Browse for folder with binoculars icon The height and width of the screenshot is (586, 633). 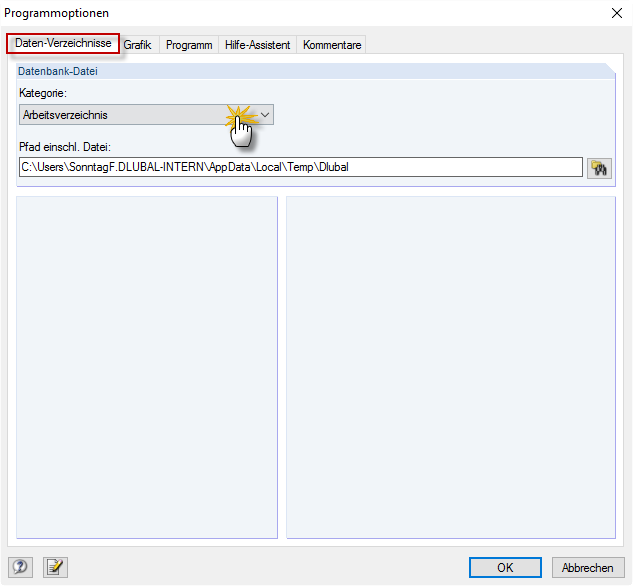(599, 168)
